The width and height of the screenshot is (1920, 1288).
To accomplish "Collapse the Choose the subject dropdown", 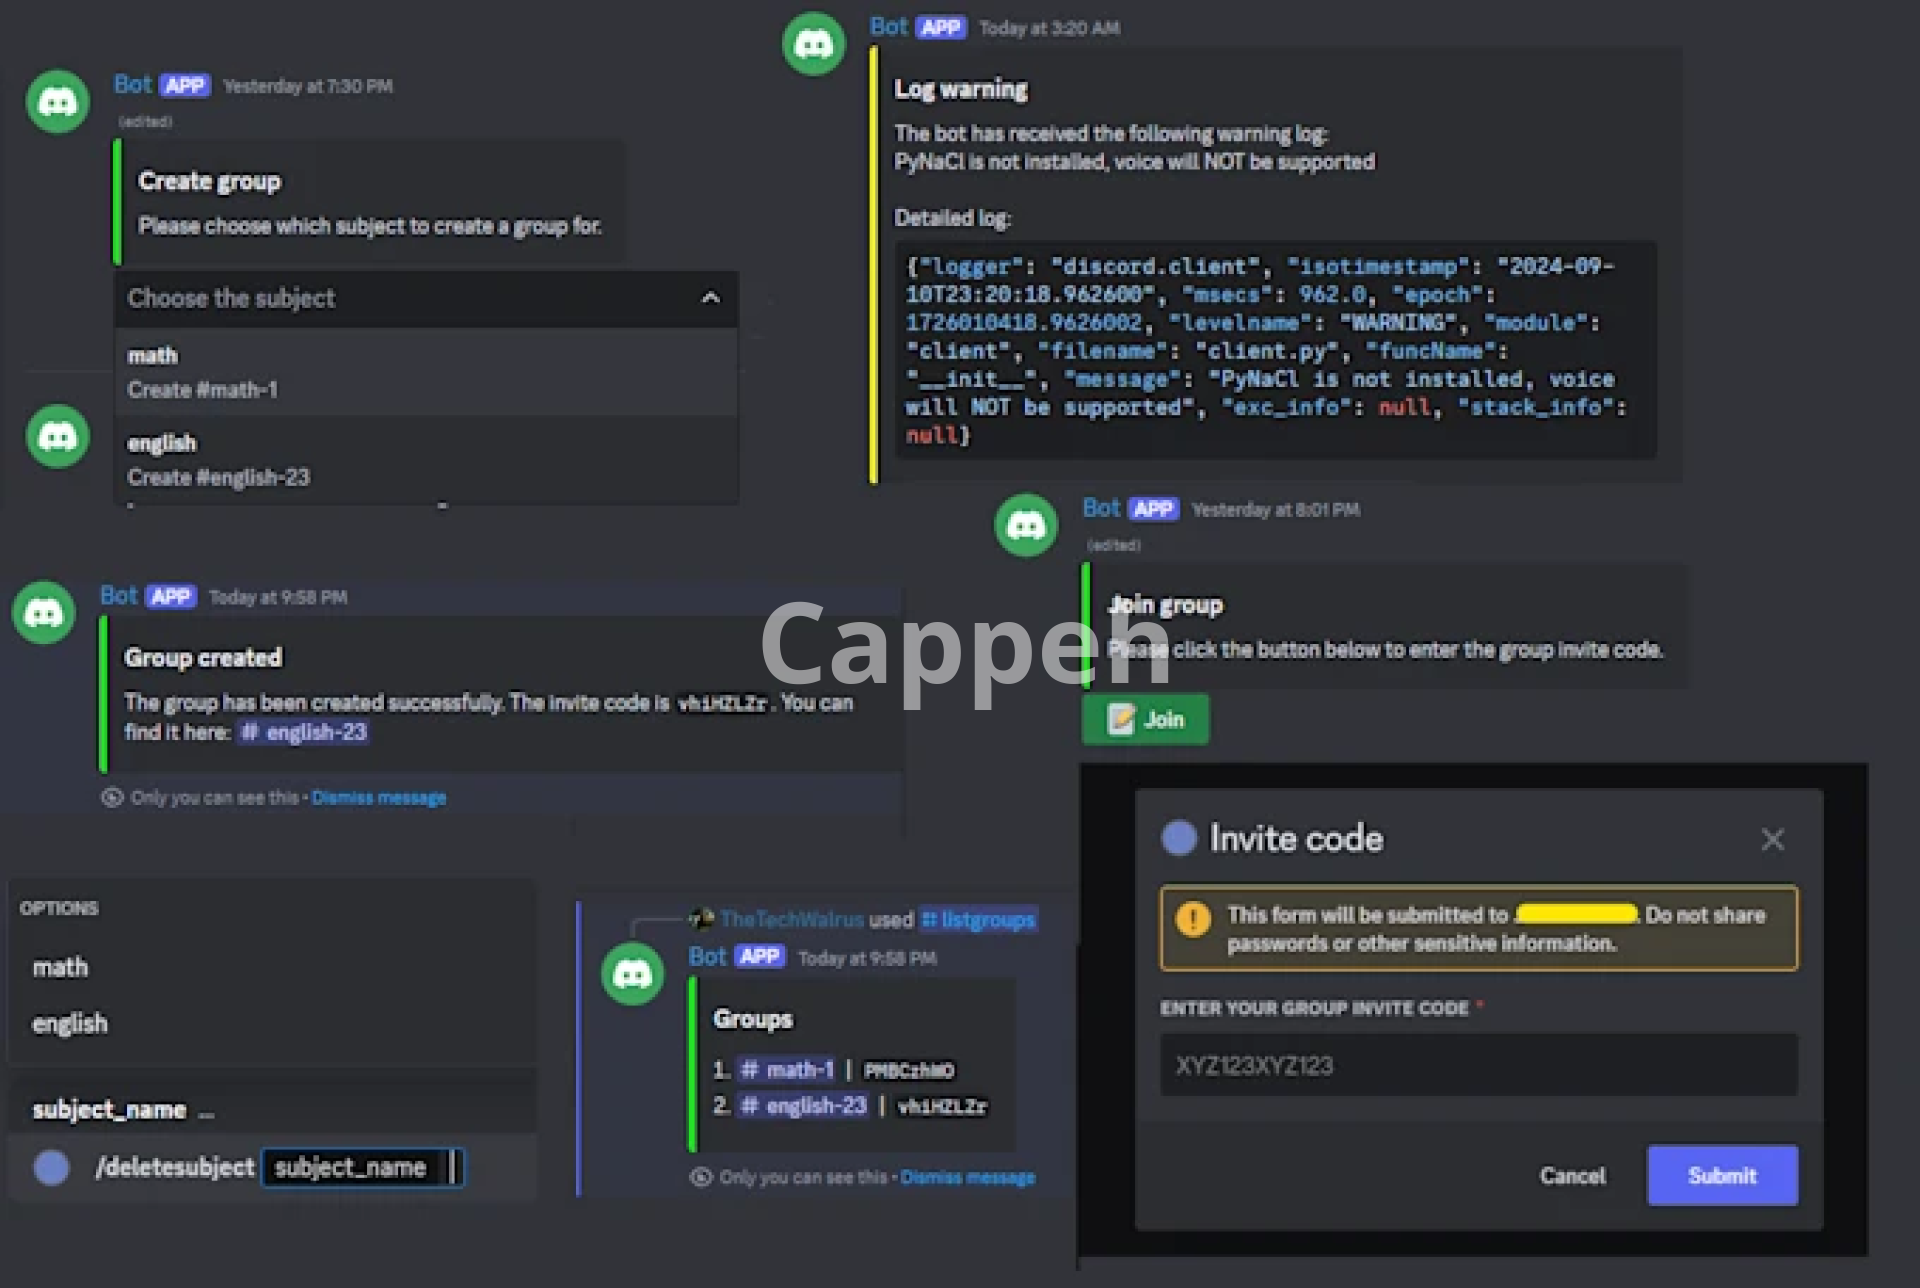I will tap(710, 298).
